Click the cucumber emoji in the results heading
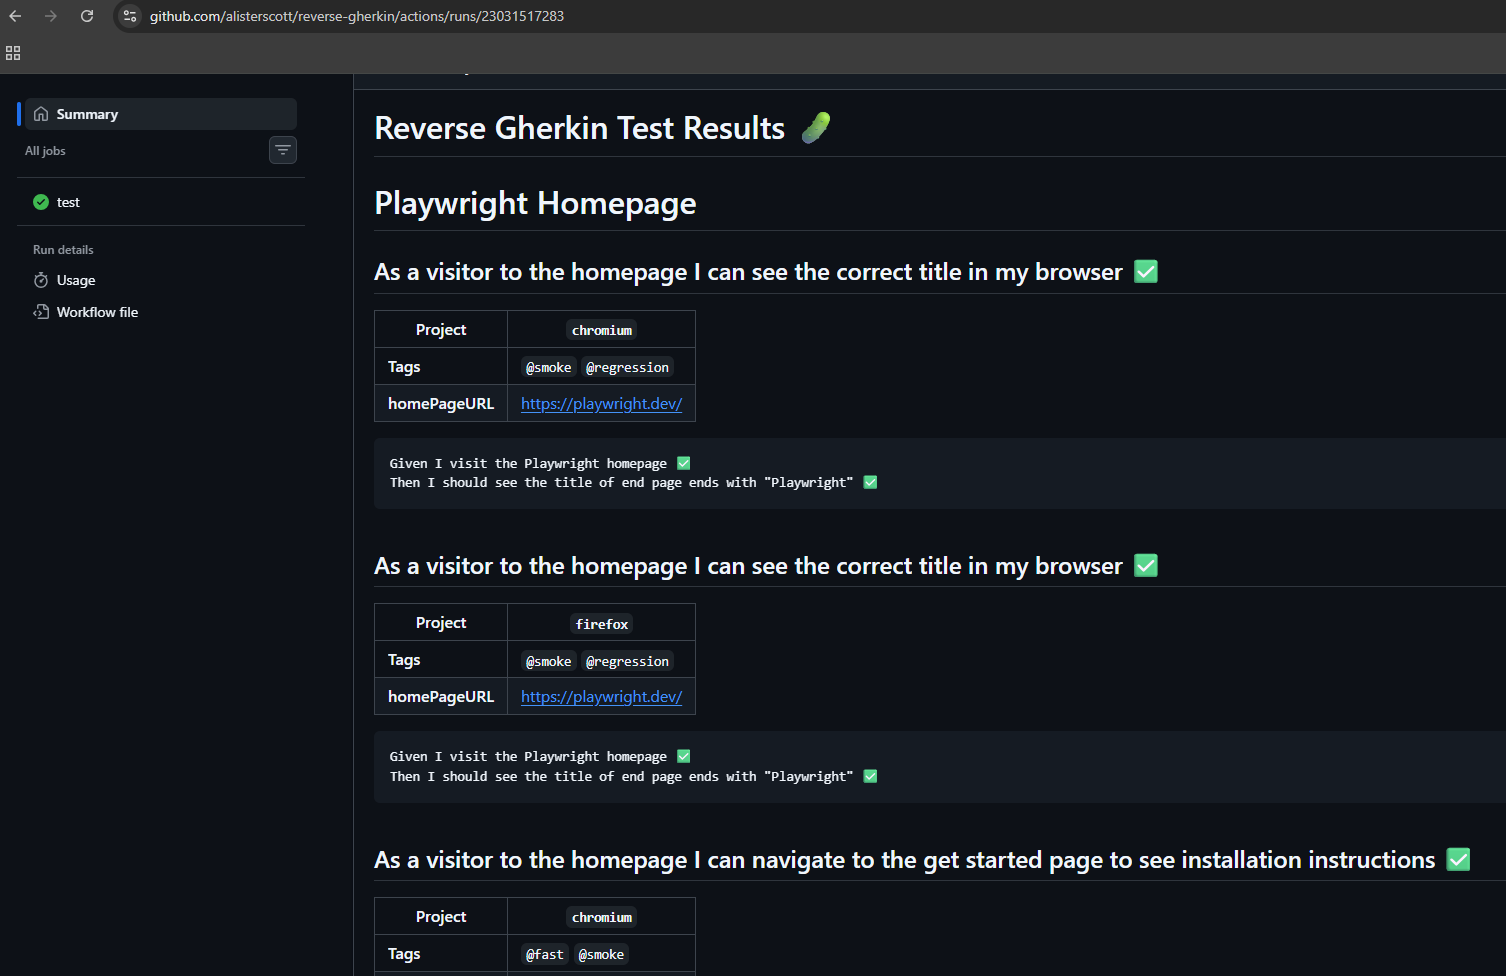Screen dimensions: 1506x976 pos(814,127)
